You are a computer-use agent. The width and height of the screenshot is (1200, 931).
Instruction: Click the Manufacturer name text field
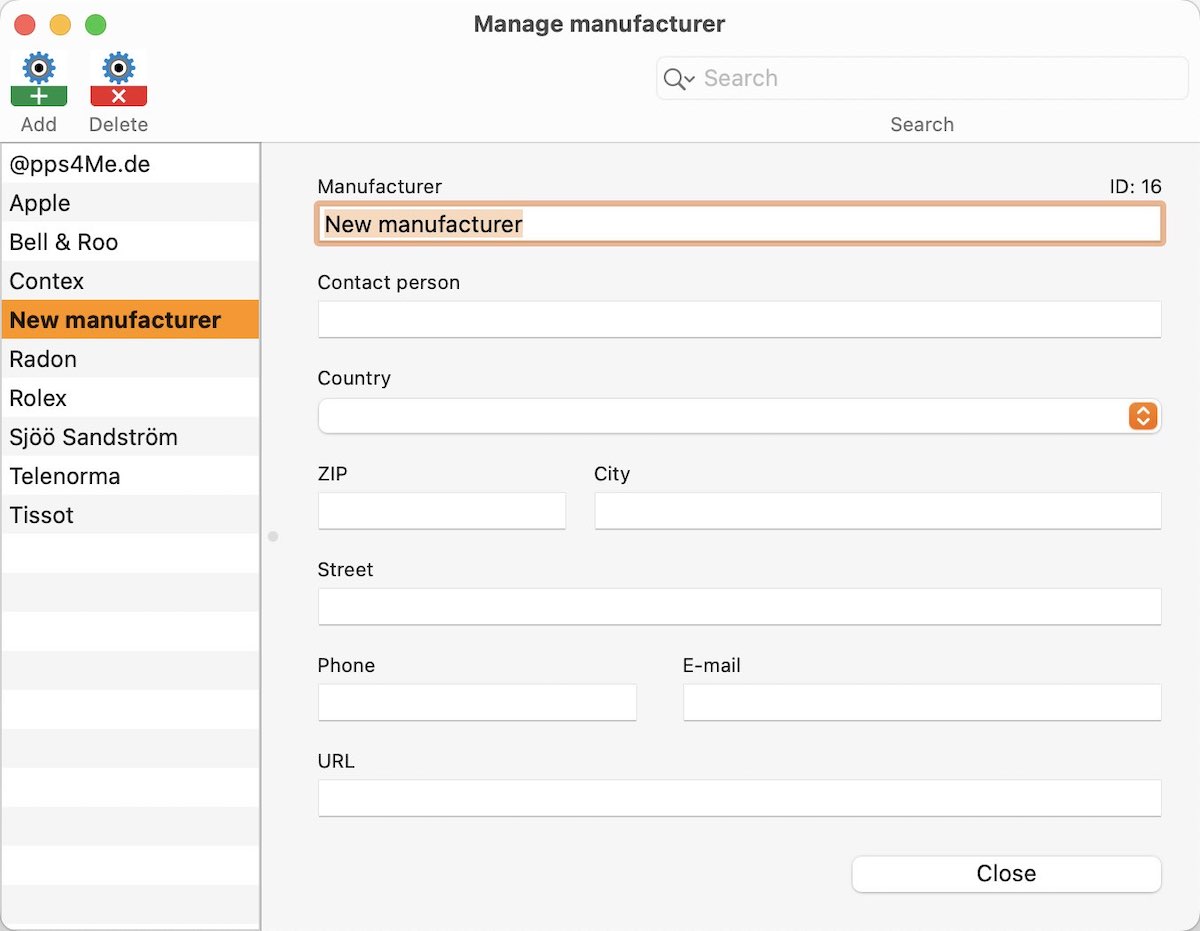coord(740,224)
